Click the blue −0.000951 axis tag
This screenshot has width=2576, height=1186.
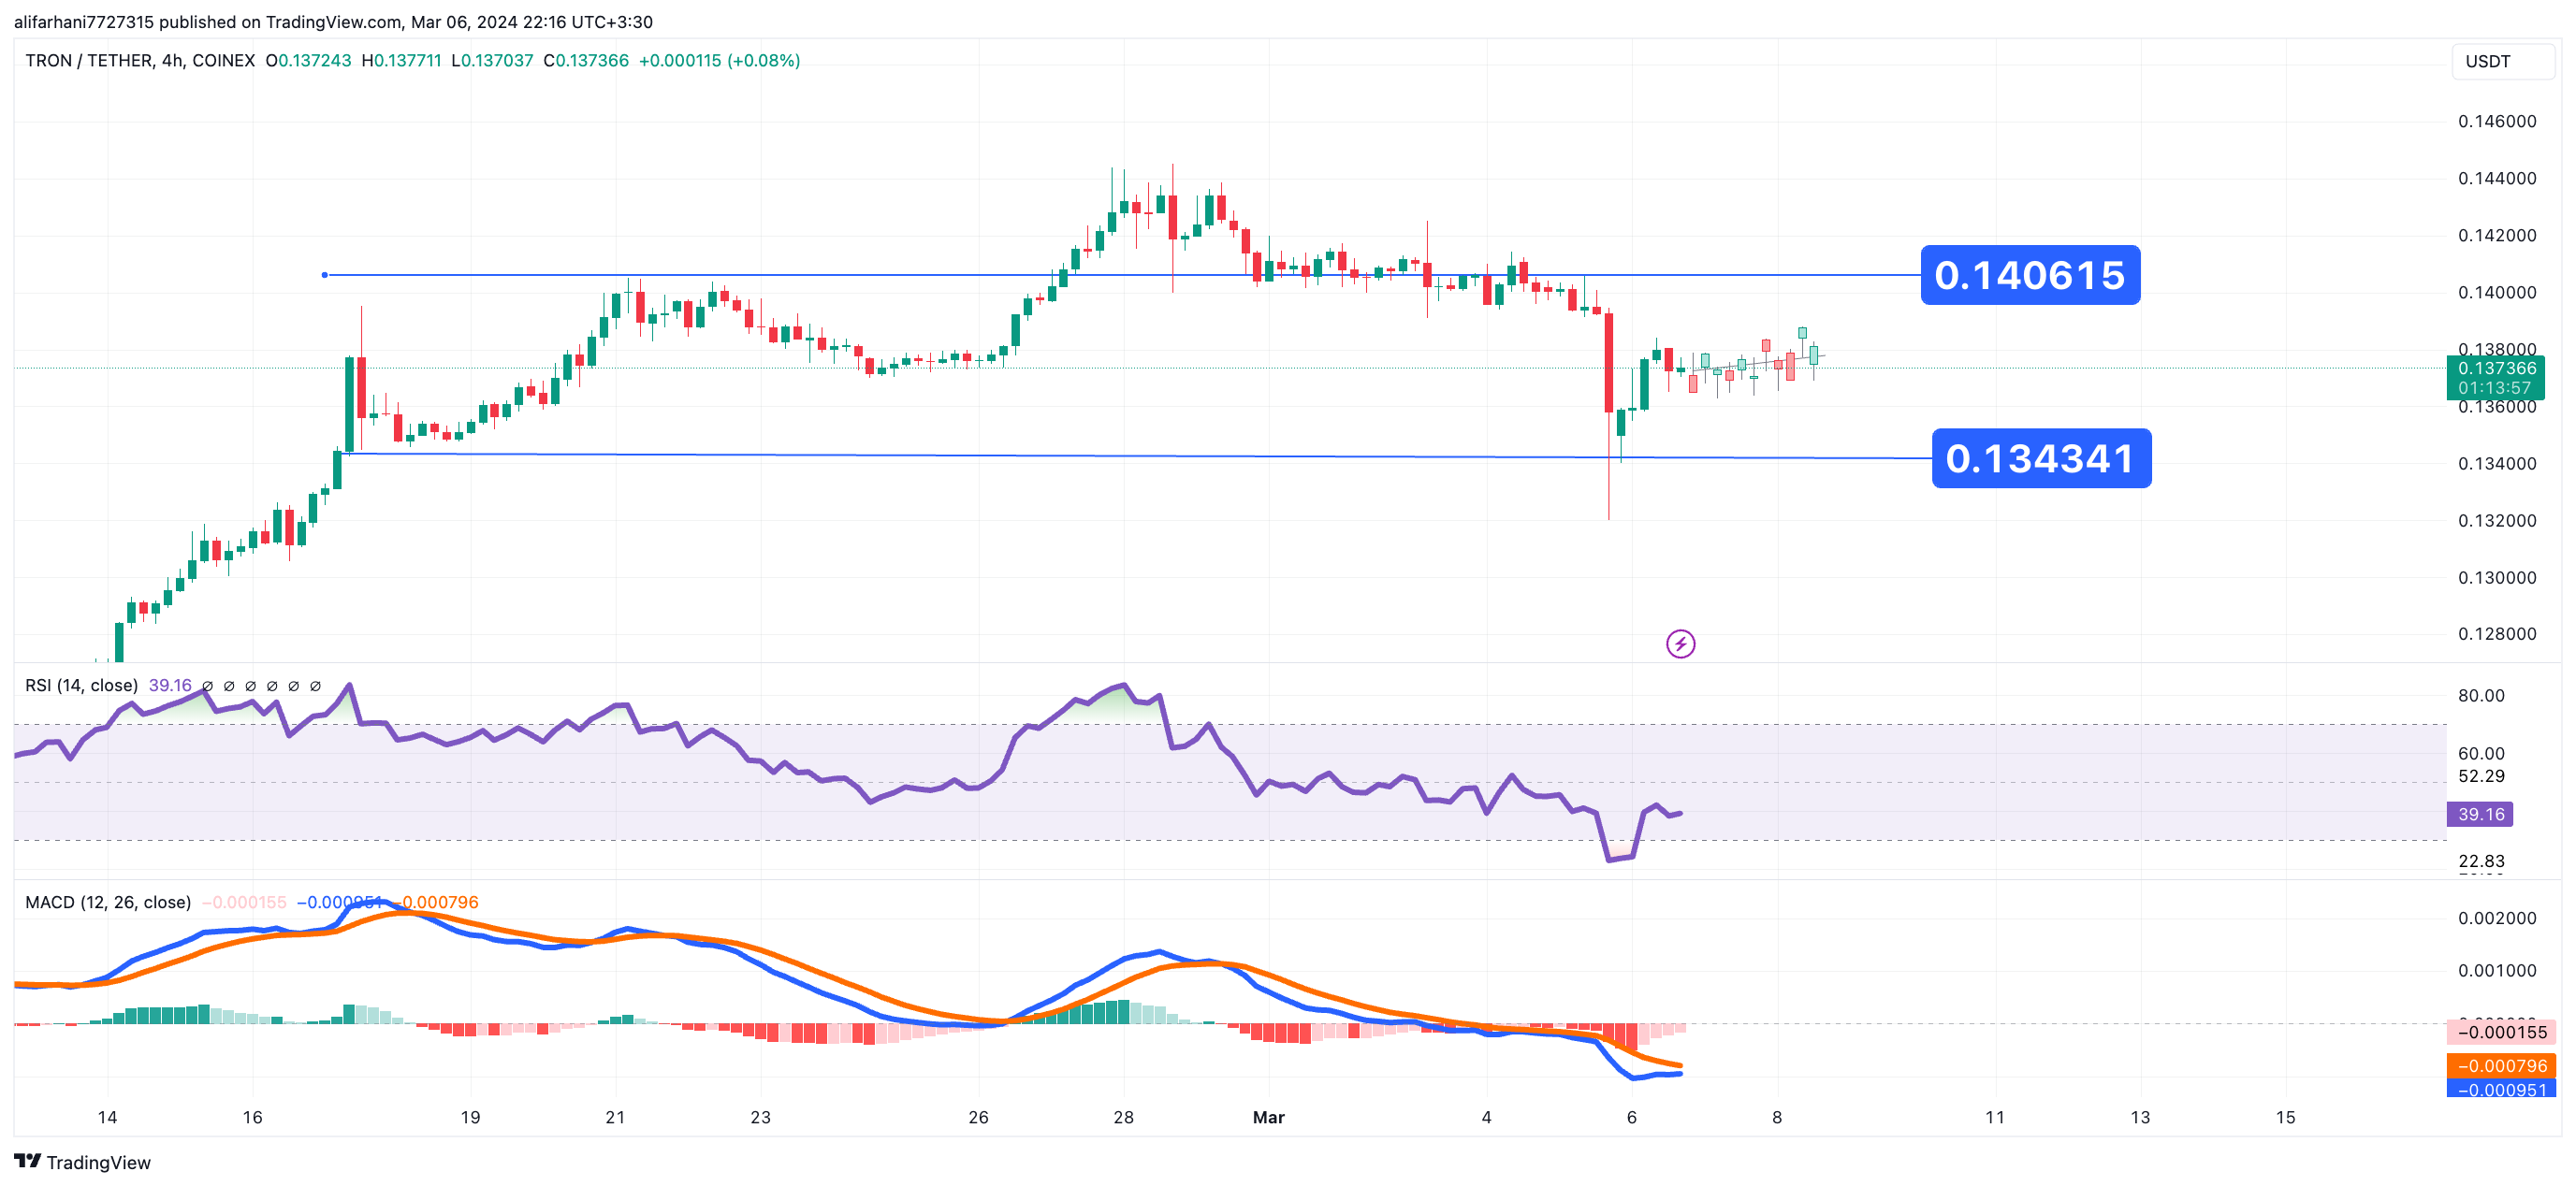pos(2501,1089)
